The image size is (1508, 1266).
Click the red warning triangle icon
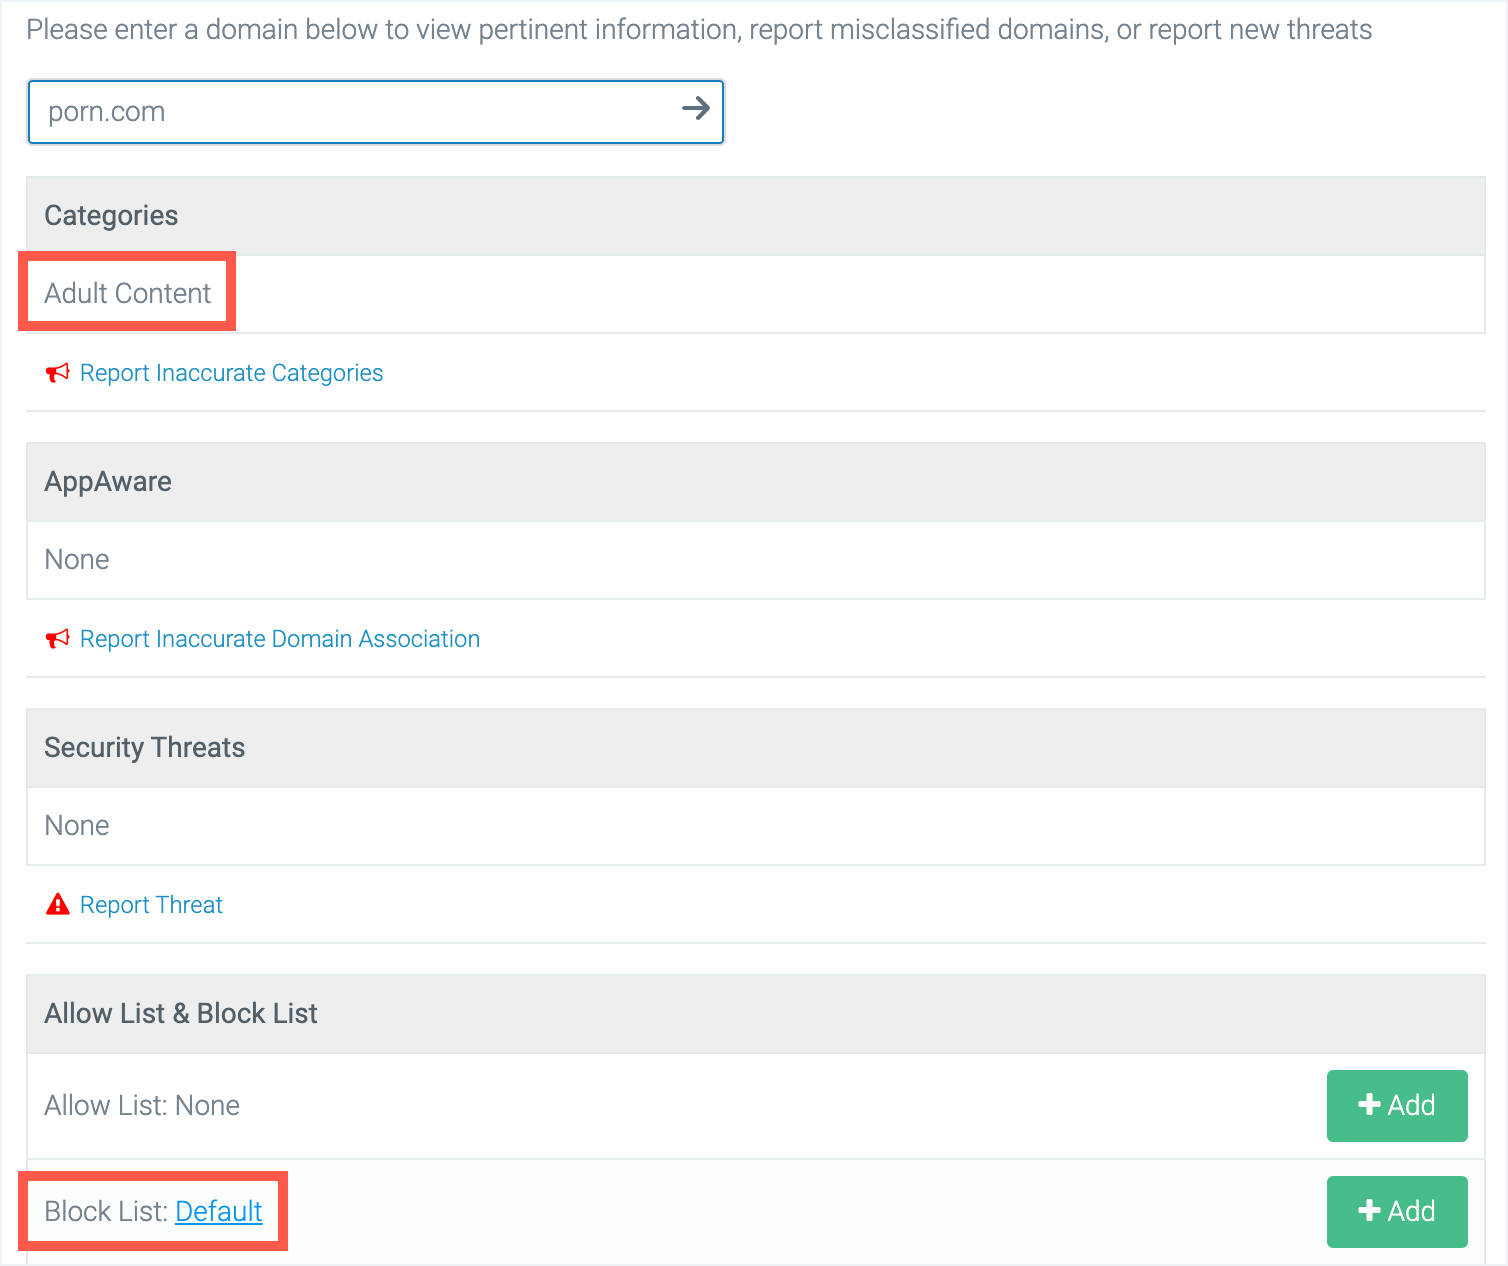click(58, 905)
